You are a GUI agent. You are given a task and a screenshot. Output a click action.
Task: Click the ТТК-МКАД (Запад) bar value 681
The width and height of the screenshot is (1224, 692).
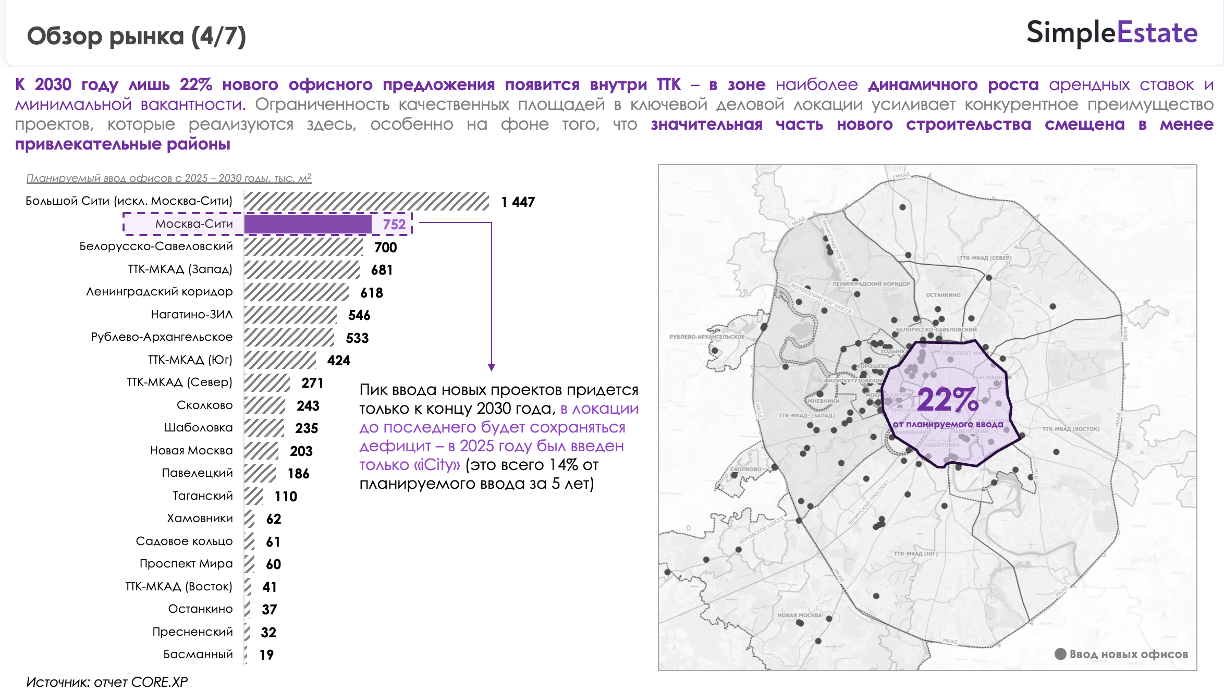coord(381,270)
